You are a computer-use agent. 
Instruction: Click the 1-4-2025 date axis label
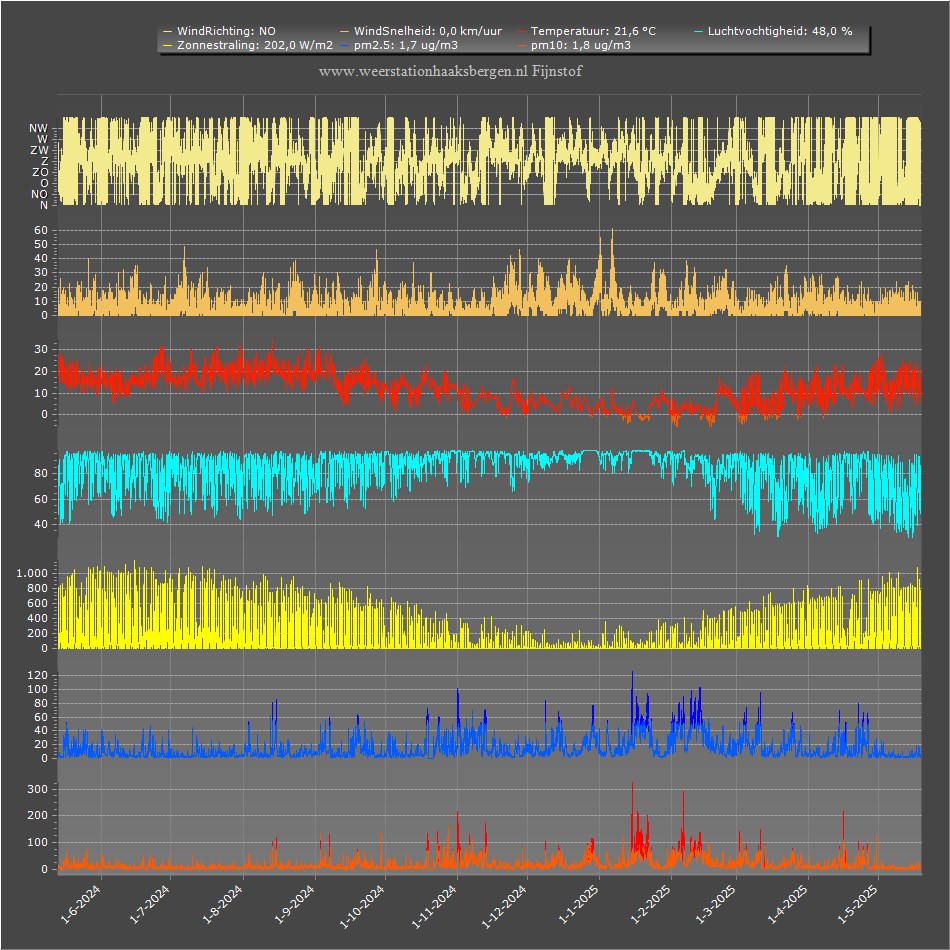[x=788, y=904]
